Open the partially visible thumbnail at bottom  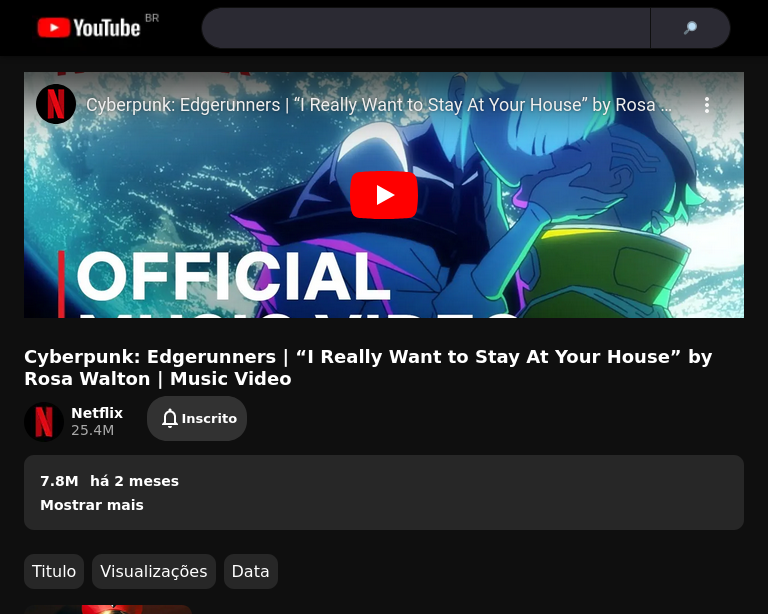[108, 610]
